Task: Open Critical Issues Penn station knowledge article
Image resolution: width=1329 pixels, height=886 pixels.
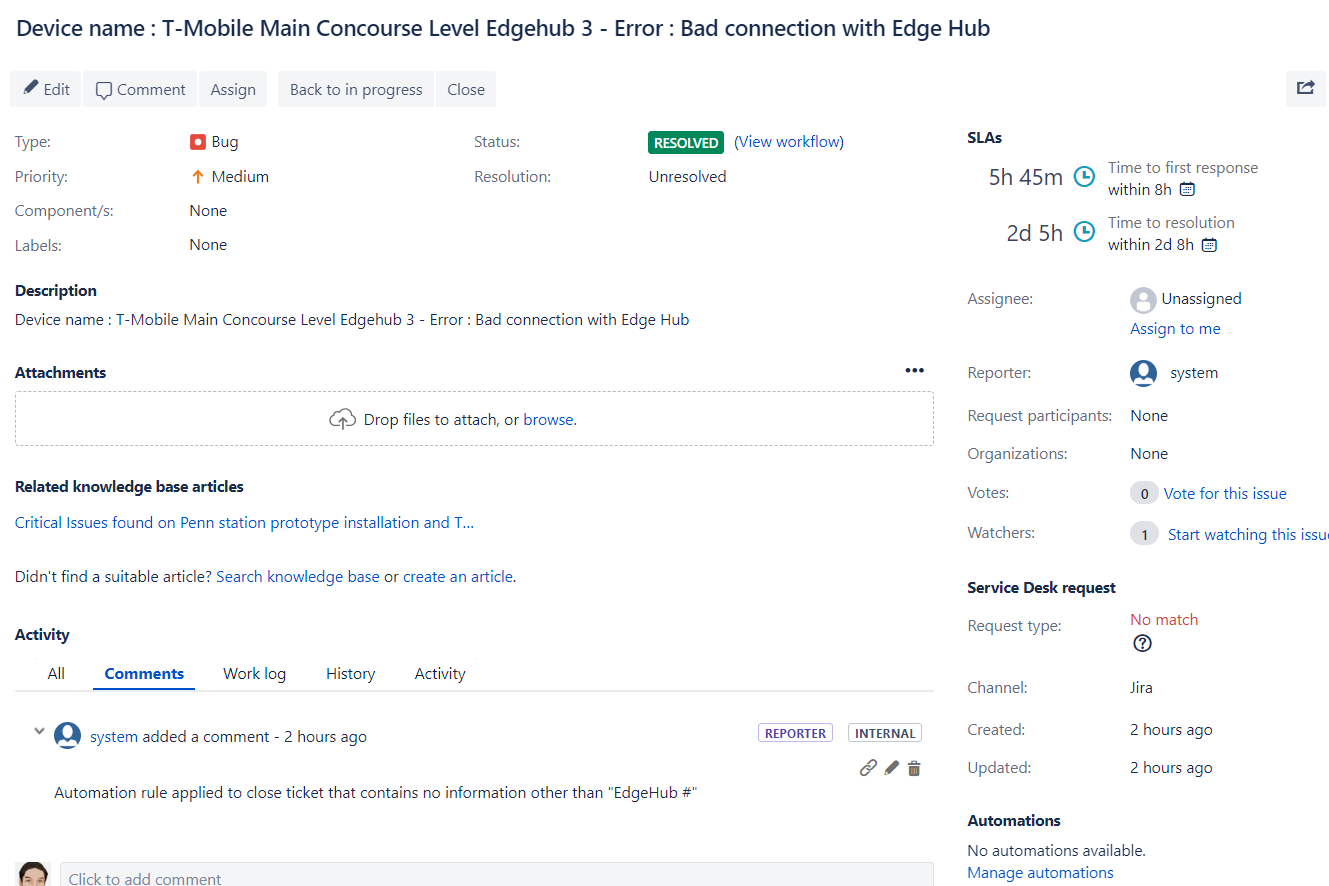Action: 244,522
